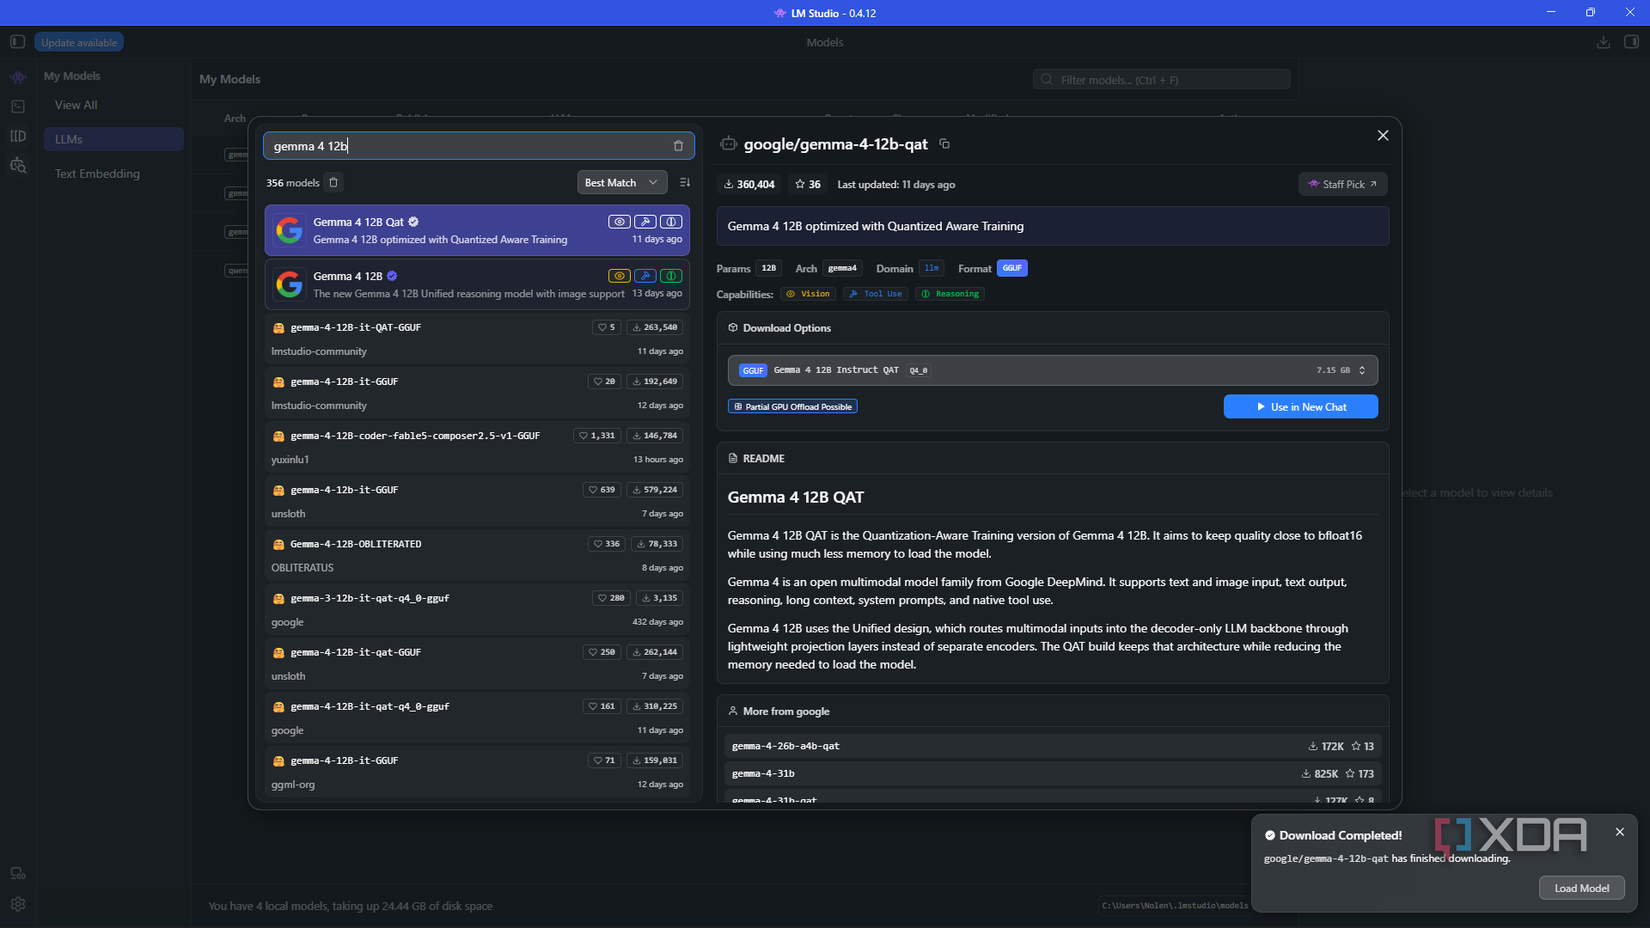1650x928 pixels.
Task: Select the gemma-4-12B-it-qat-GGUF result by unsloth
Action: [477, 664]
